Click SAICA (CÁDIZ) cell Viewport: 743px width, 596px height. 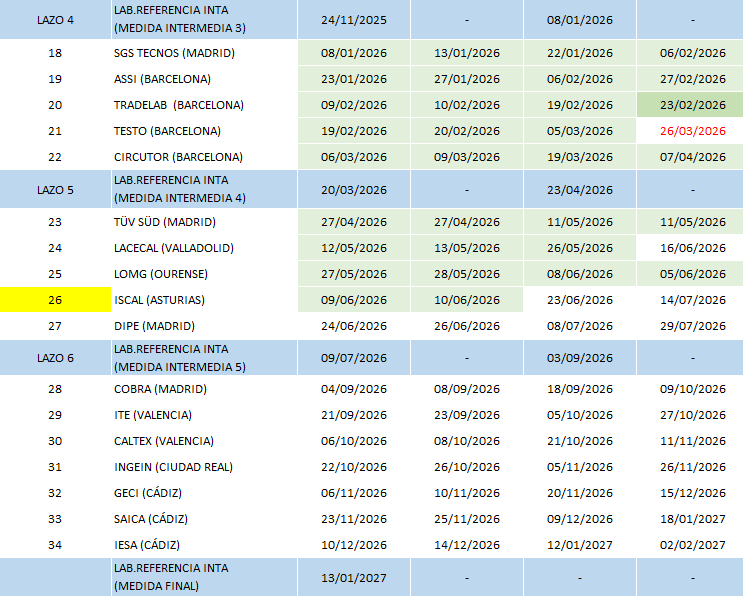[204, 519]
